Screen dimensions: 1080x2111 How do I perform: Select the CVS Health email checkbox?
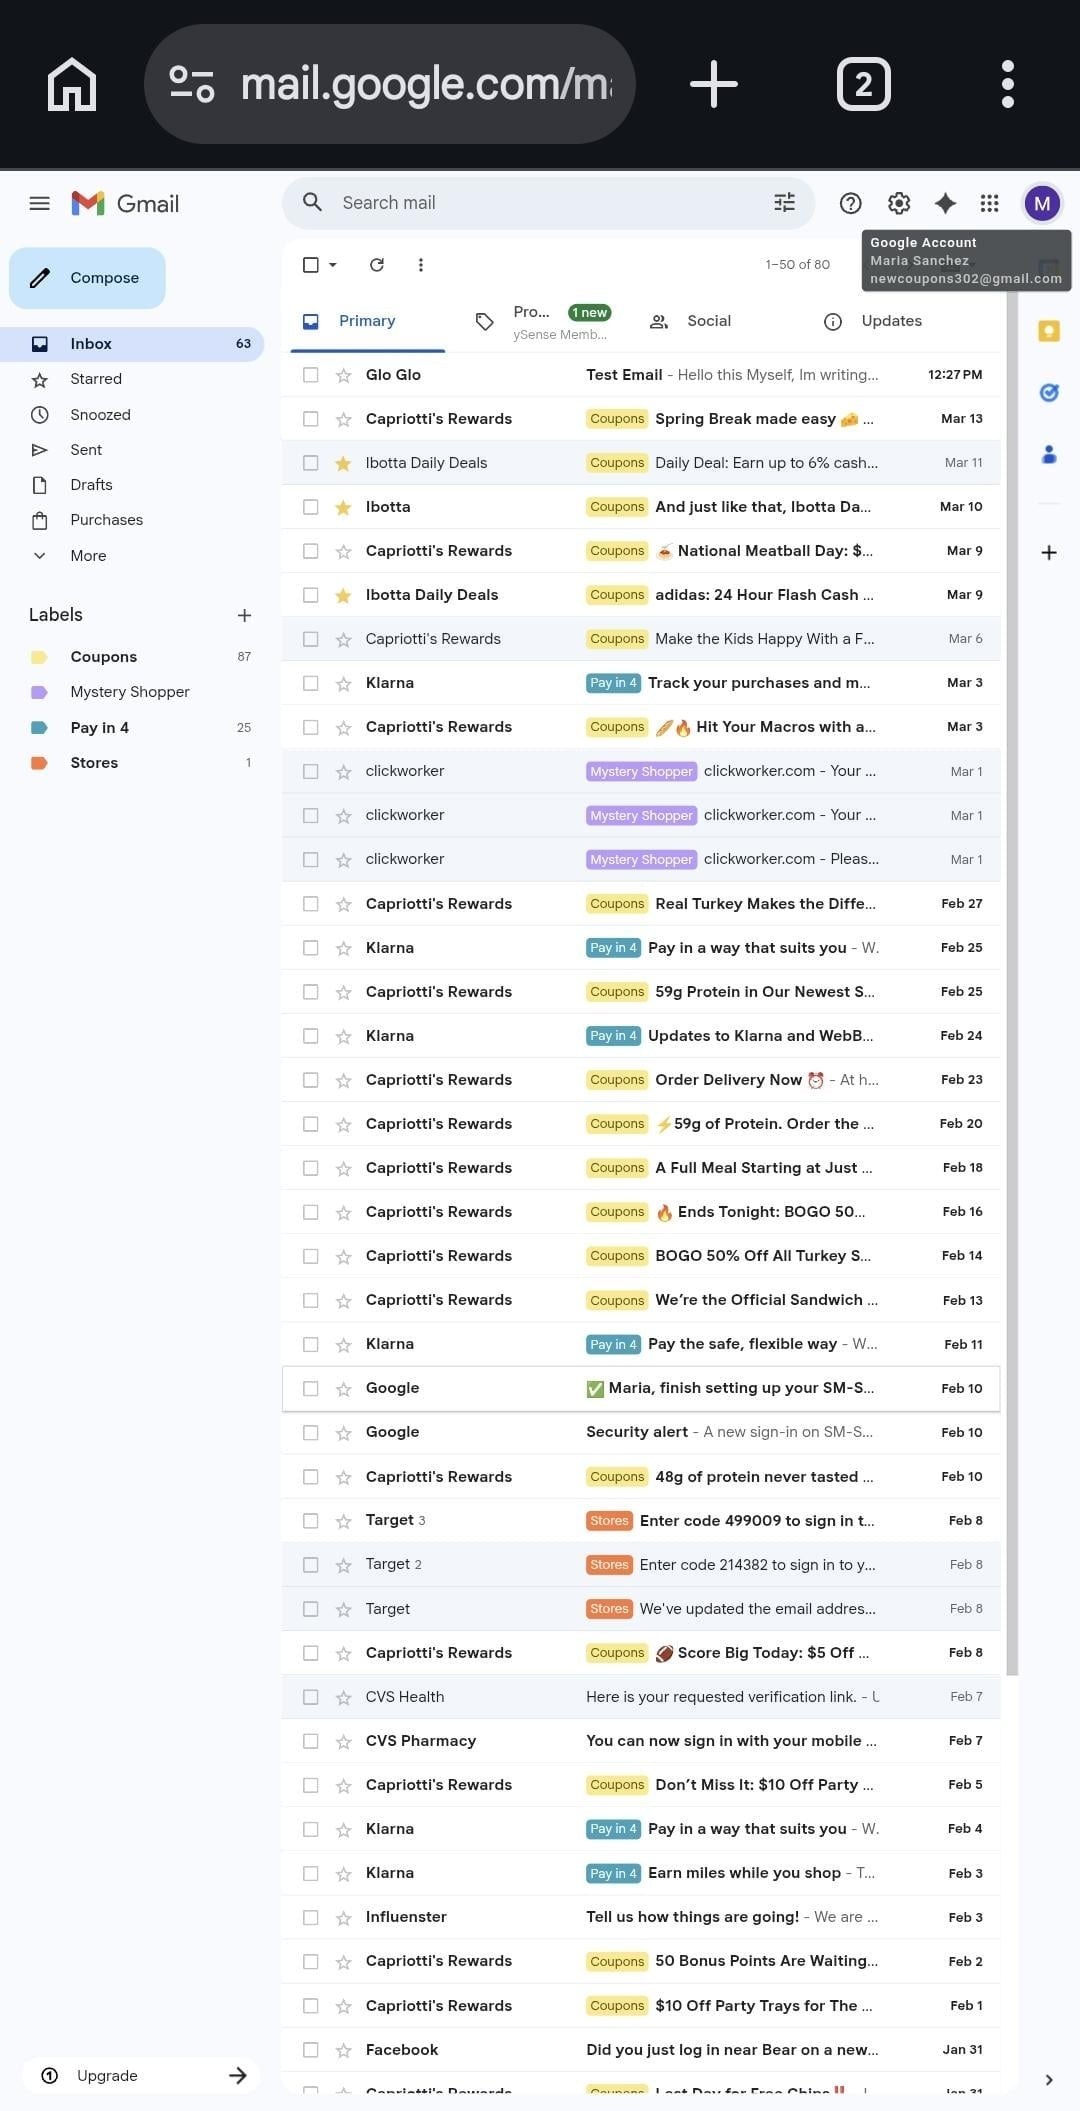311,1697
